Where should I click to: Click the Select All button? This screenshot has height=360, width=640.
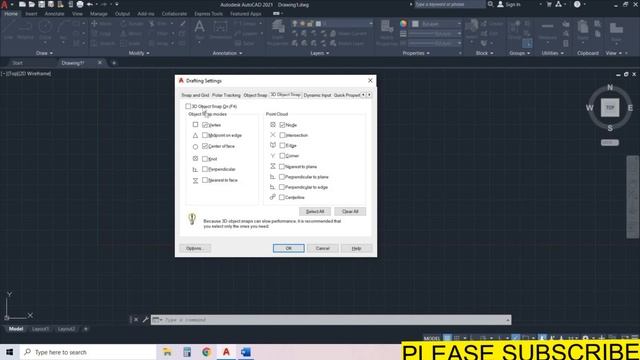pos(315,211)
